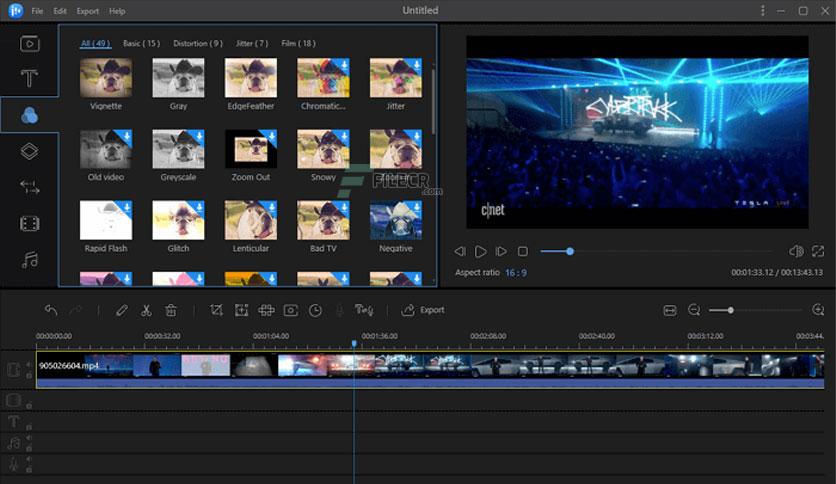Delete clip with trash icon

pos(171,310)
